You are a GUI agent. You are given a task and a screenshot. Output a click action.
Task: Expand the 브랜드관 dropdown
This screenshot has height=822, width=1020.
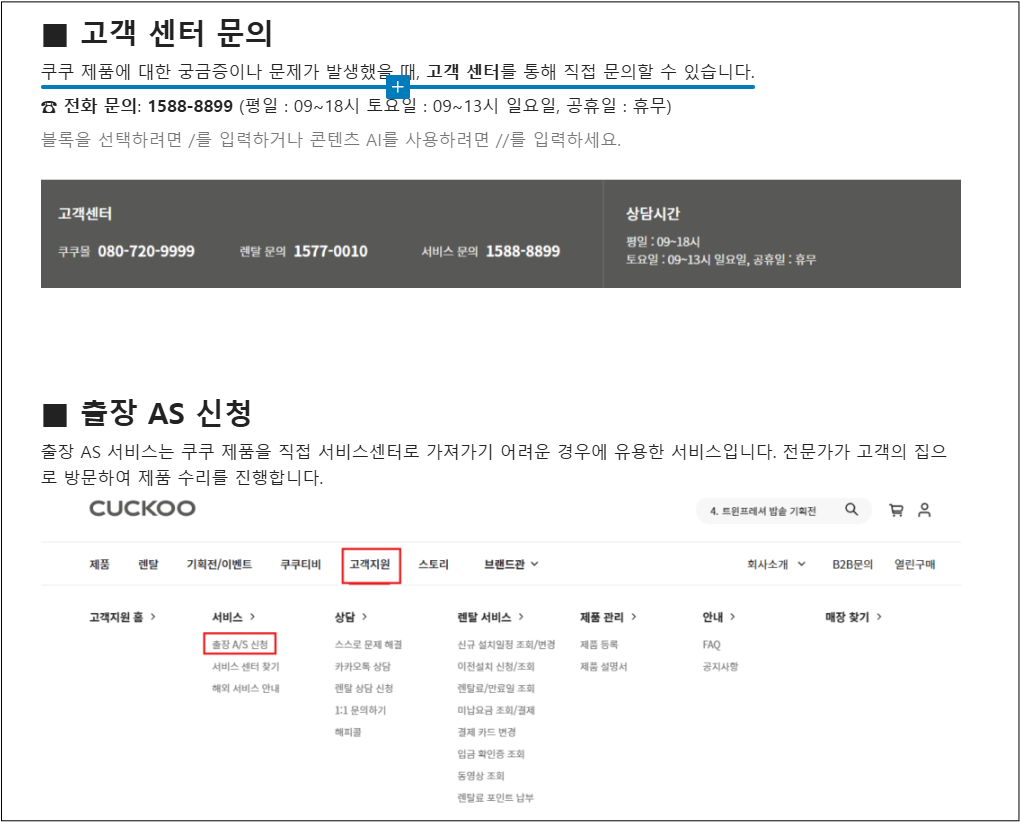[511, 564]
